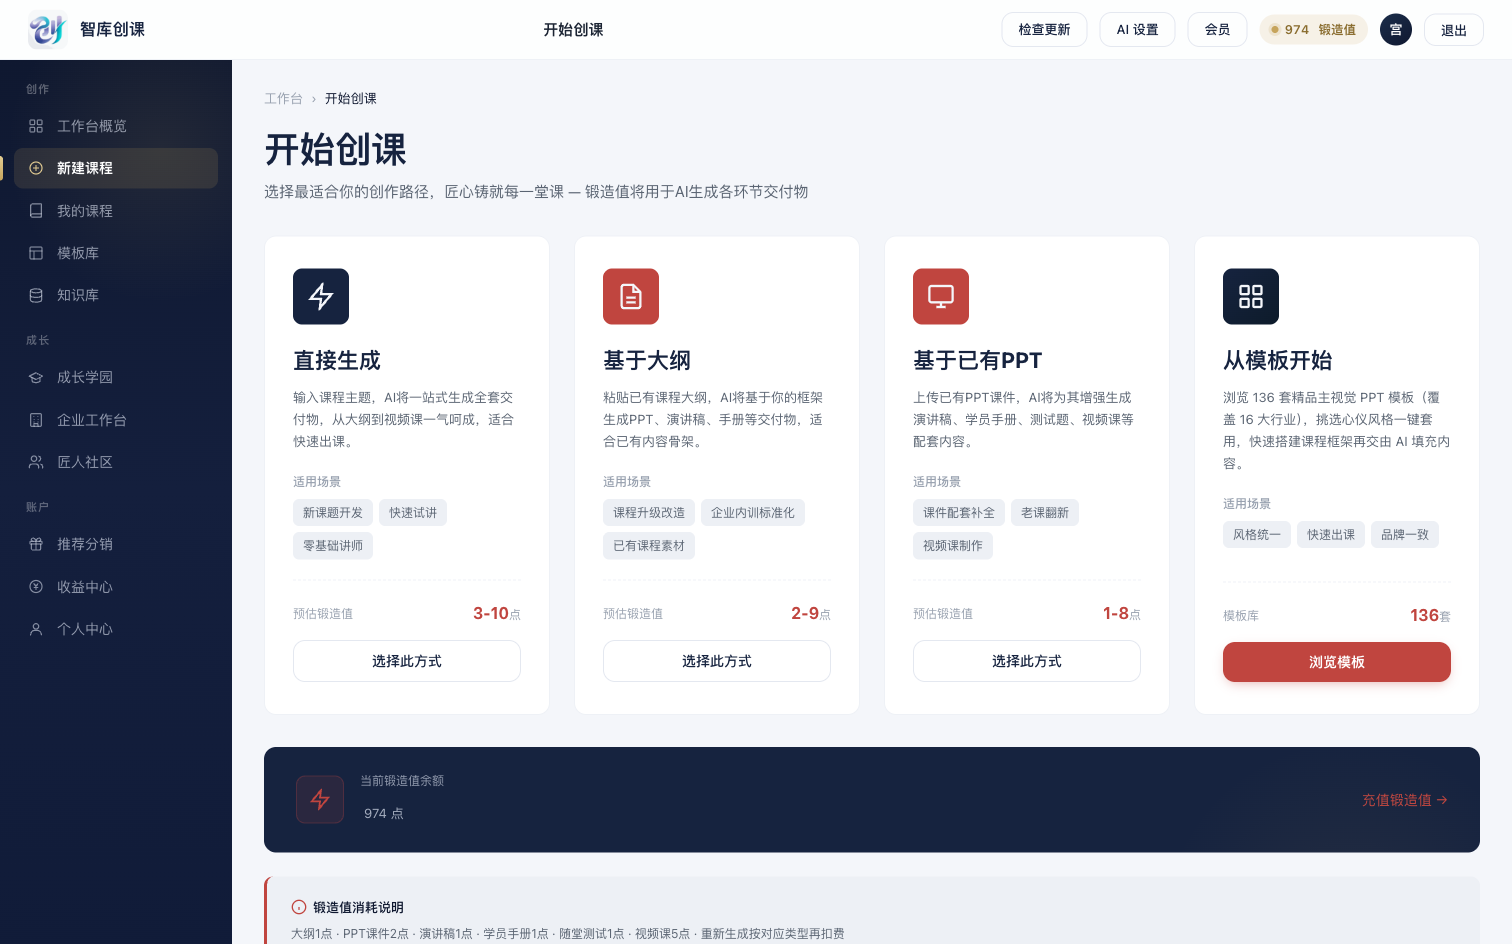Choose 选择此方式 under 基于大纲
Screen dimensions: 1512x944
[x=717, y=661]
